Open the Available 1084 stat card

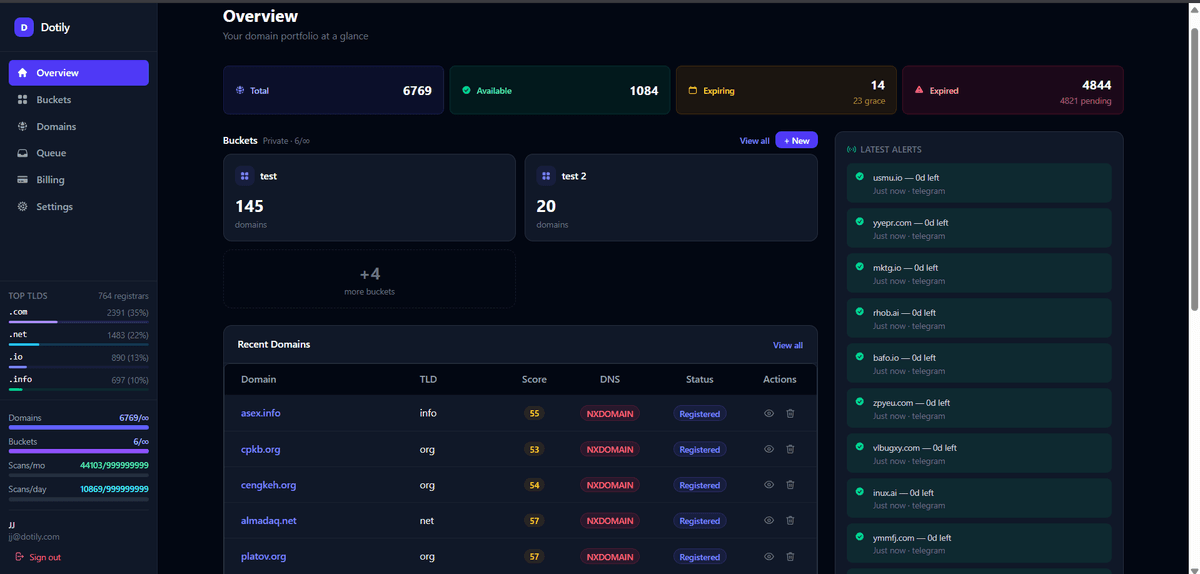coord(560,90)
